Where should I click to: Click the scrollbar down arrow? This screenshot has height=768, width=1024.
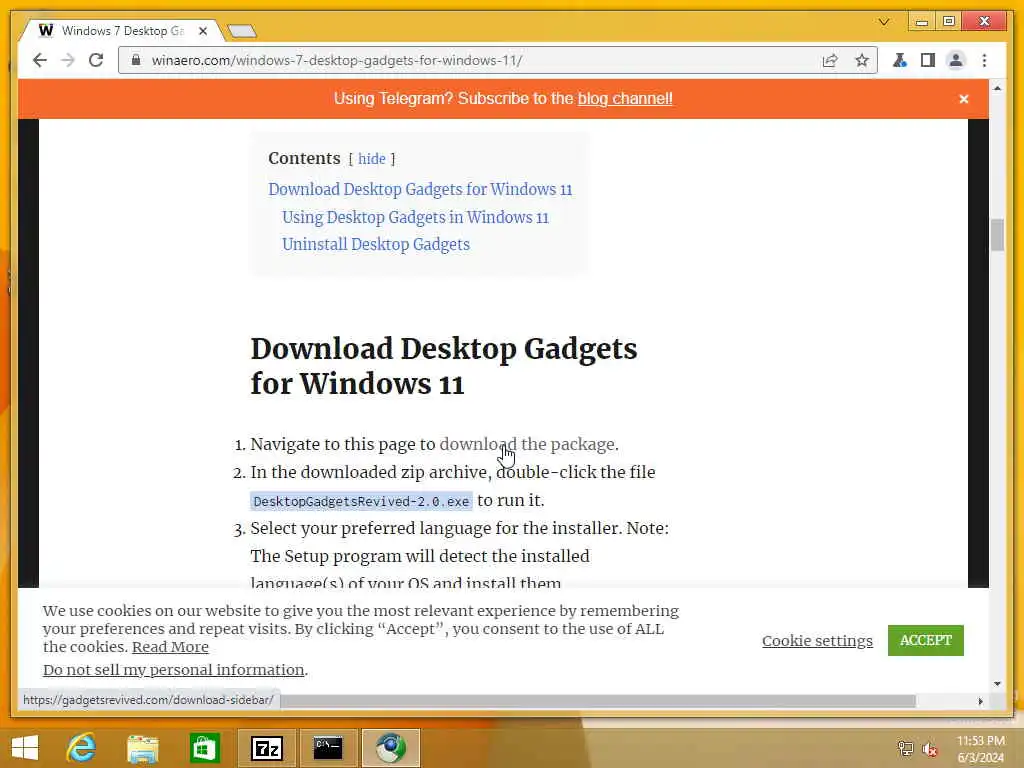pos(997,684)
